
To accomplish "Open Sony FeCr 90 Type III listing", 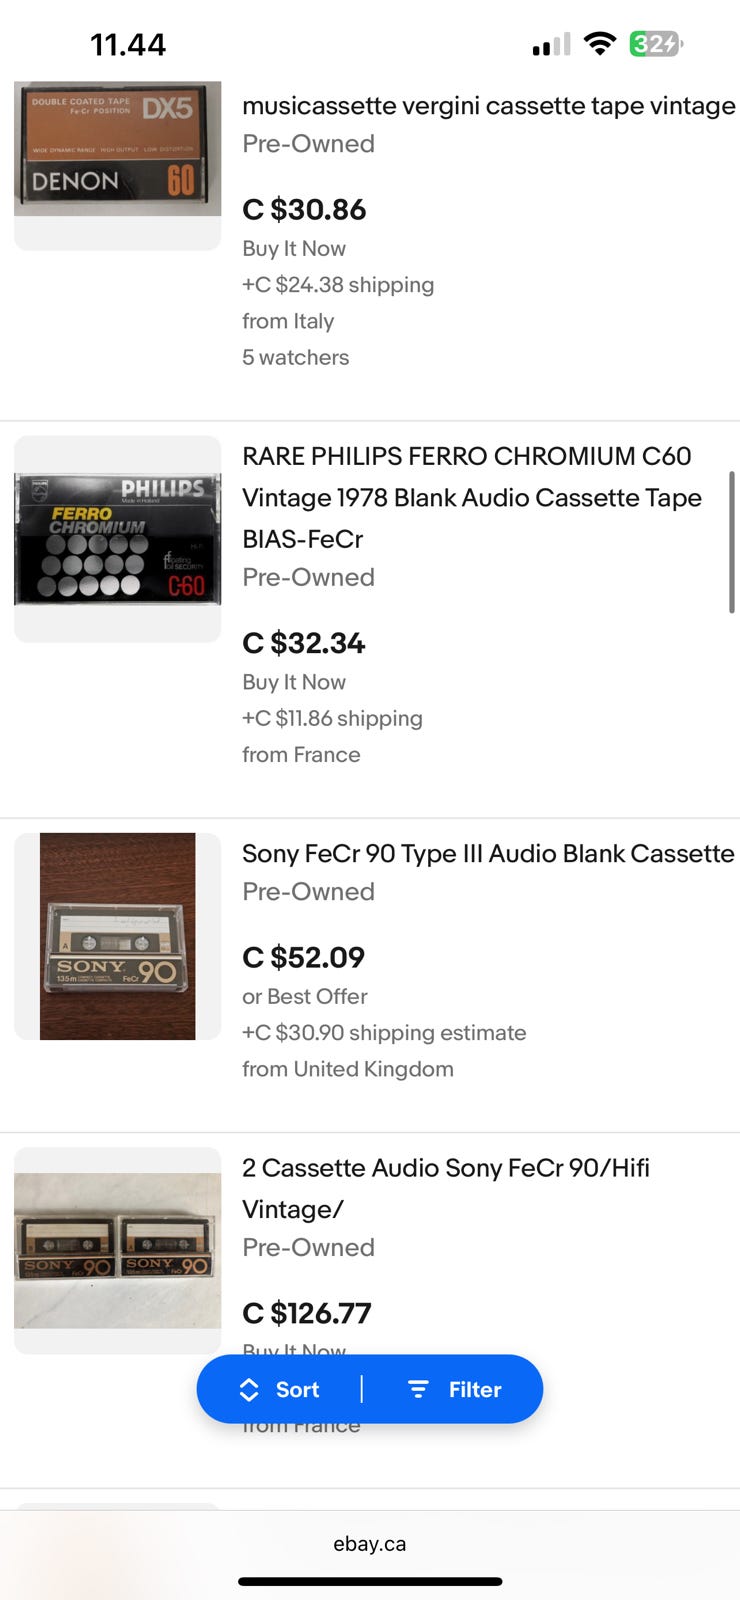I will tap(488, 853).
